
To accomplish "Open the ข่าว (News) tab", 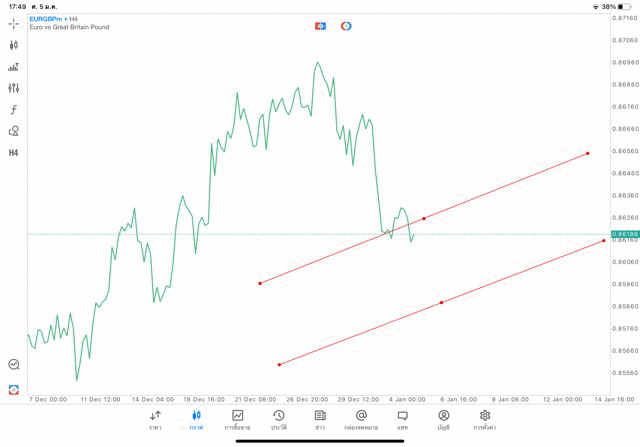I will pos(320,420).
